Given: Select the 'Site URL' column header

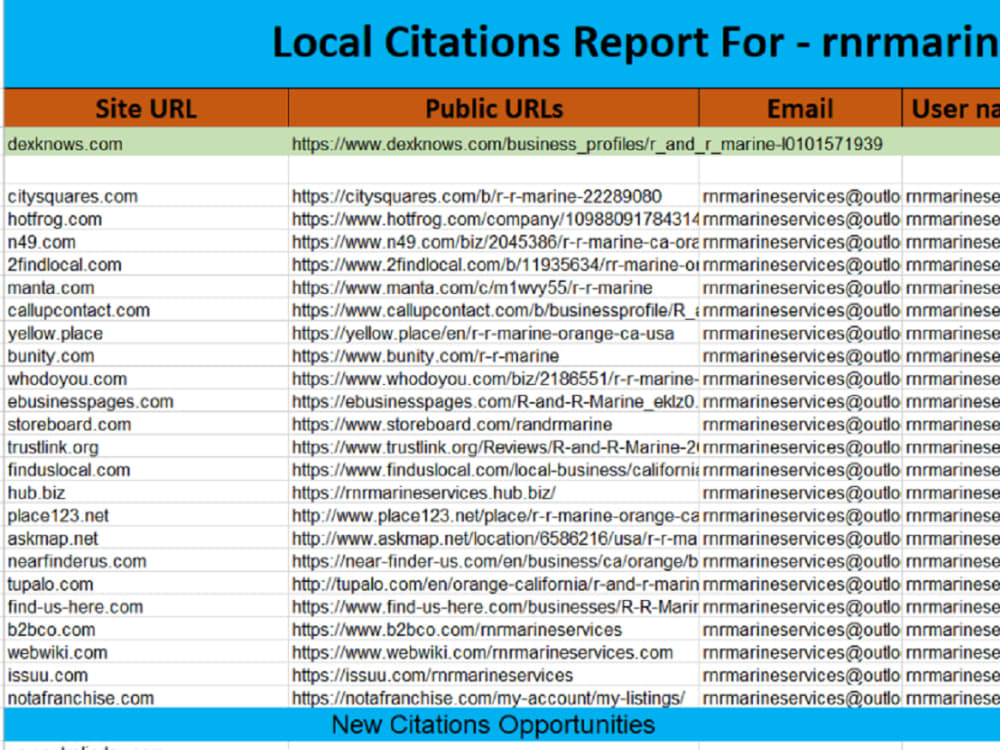Looking at the screenshot, I should [x=146, y=108].
